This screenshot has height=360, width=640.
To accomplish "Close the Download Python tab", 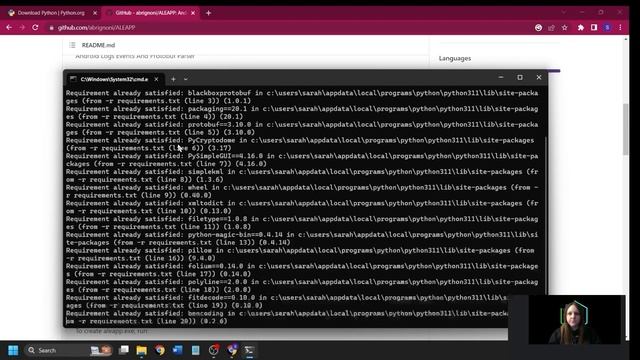I will pyautogui.click(x=95, y=13).
